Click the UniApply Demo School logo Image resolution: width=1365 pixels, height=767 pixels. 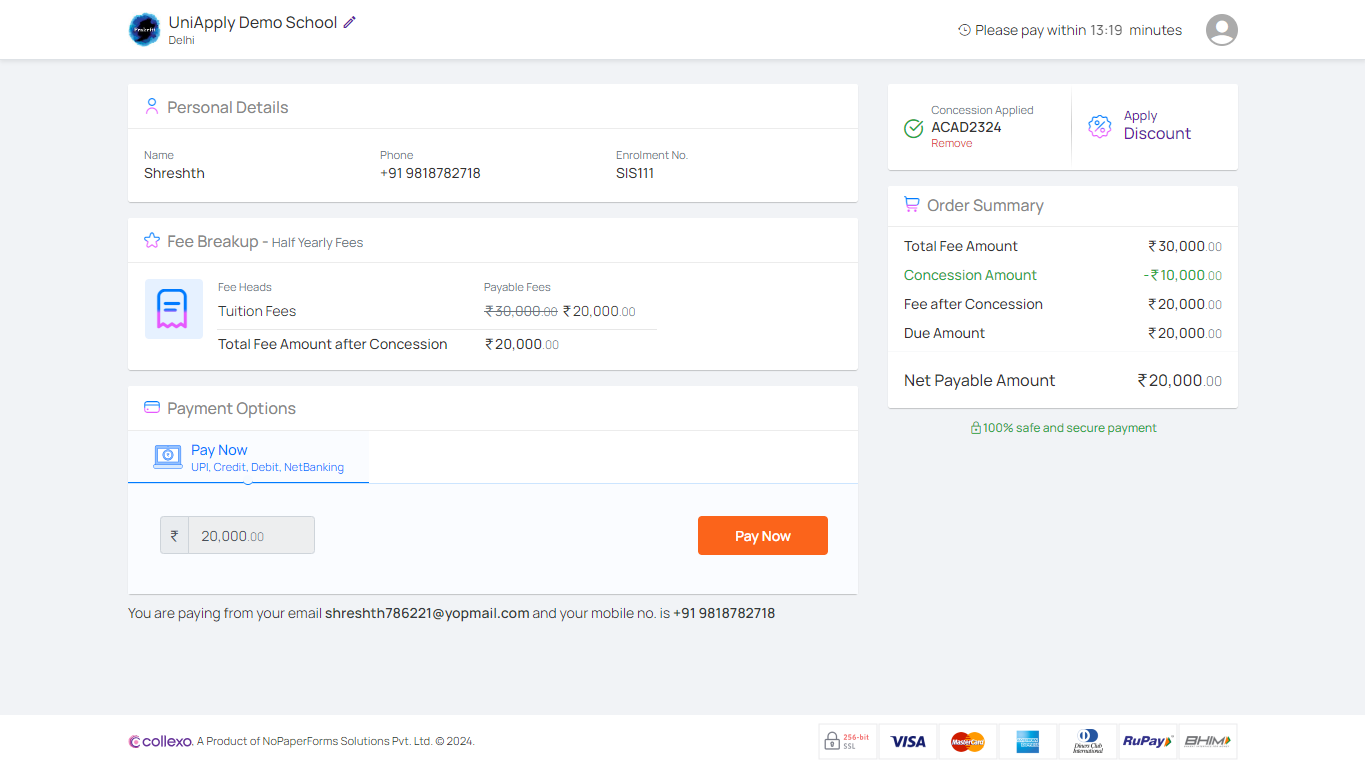[x=144, y=30]
